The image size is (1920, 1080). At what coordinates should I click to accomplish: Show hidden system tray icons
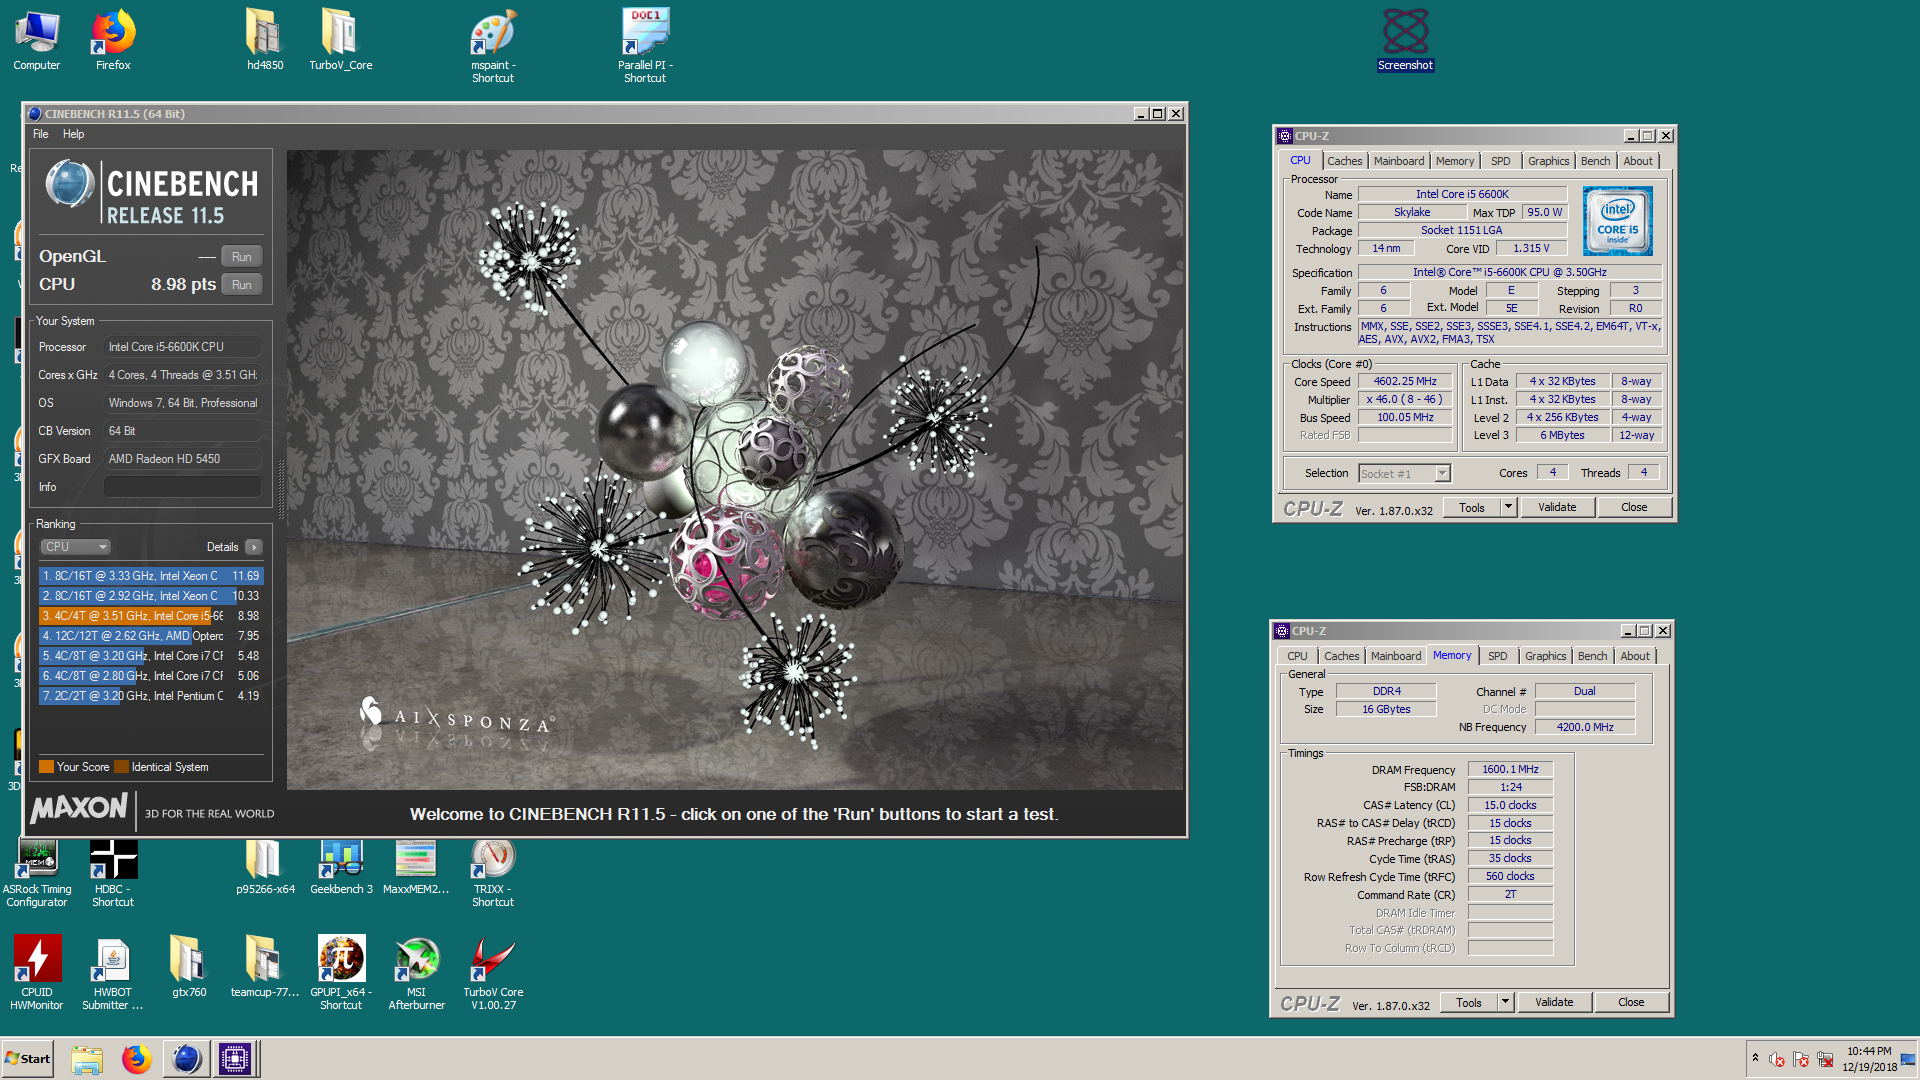pos(1754,1057)
